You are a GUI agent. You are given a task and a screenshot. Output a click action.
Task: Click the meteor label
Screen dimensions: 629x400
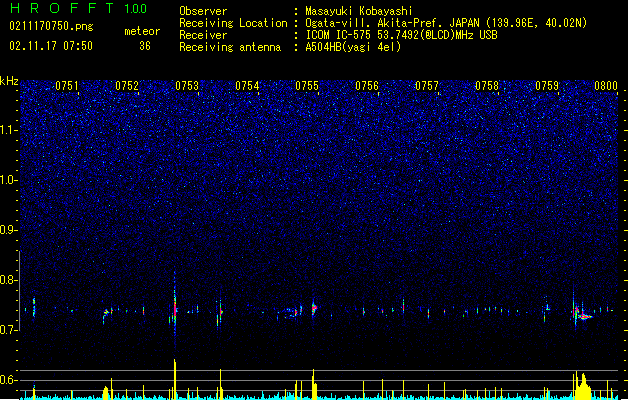142,31
